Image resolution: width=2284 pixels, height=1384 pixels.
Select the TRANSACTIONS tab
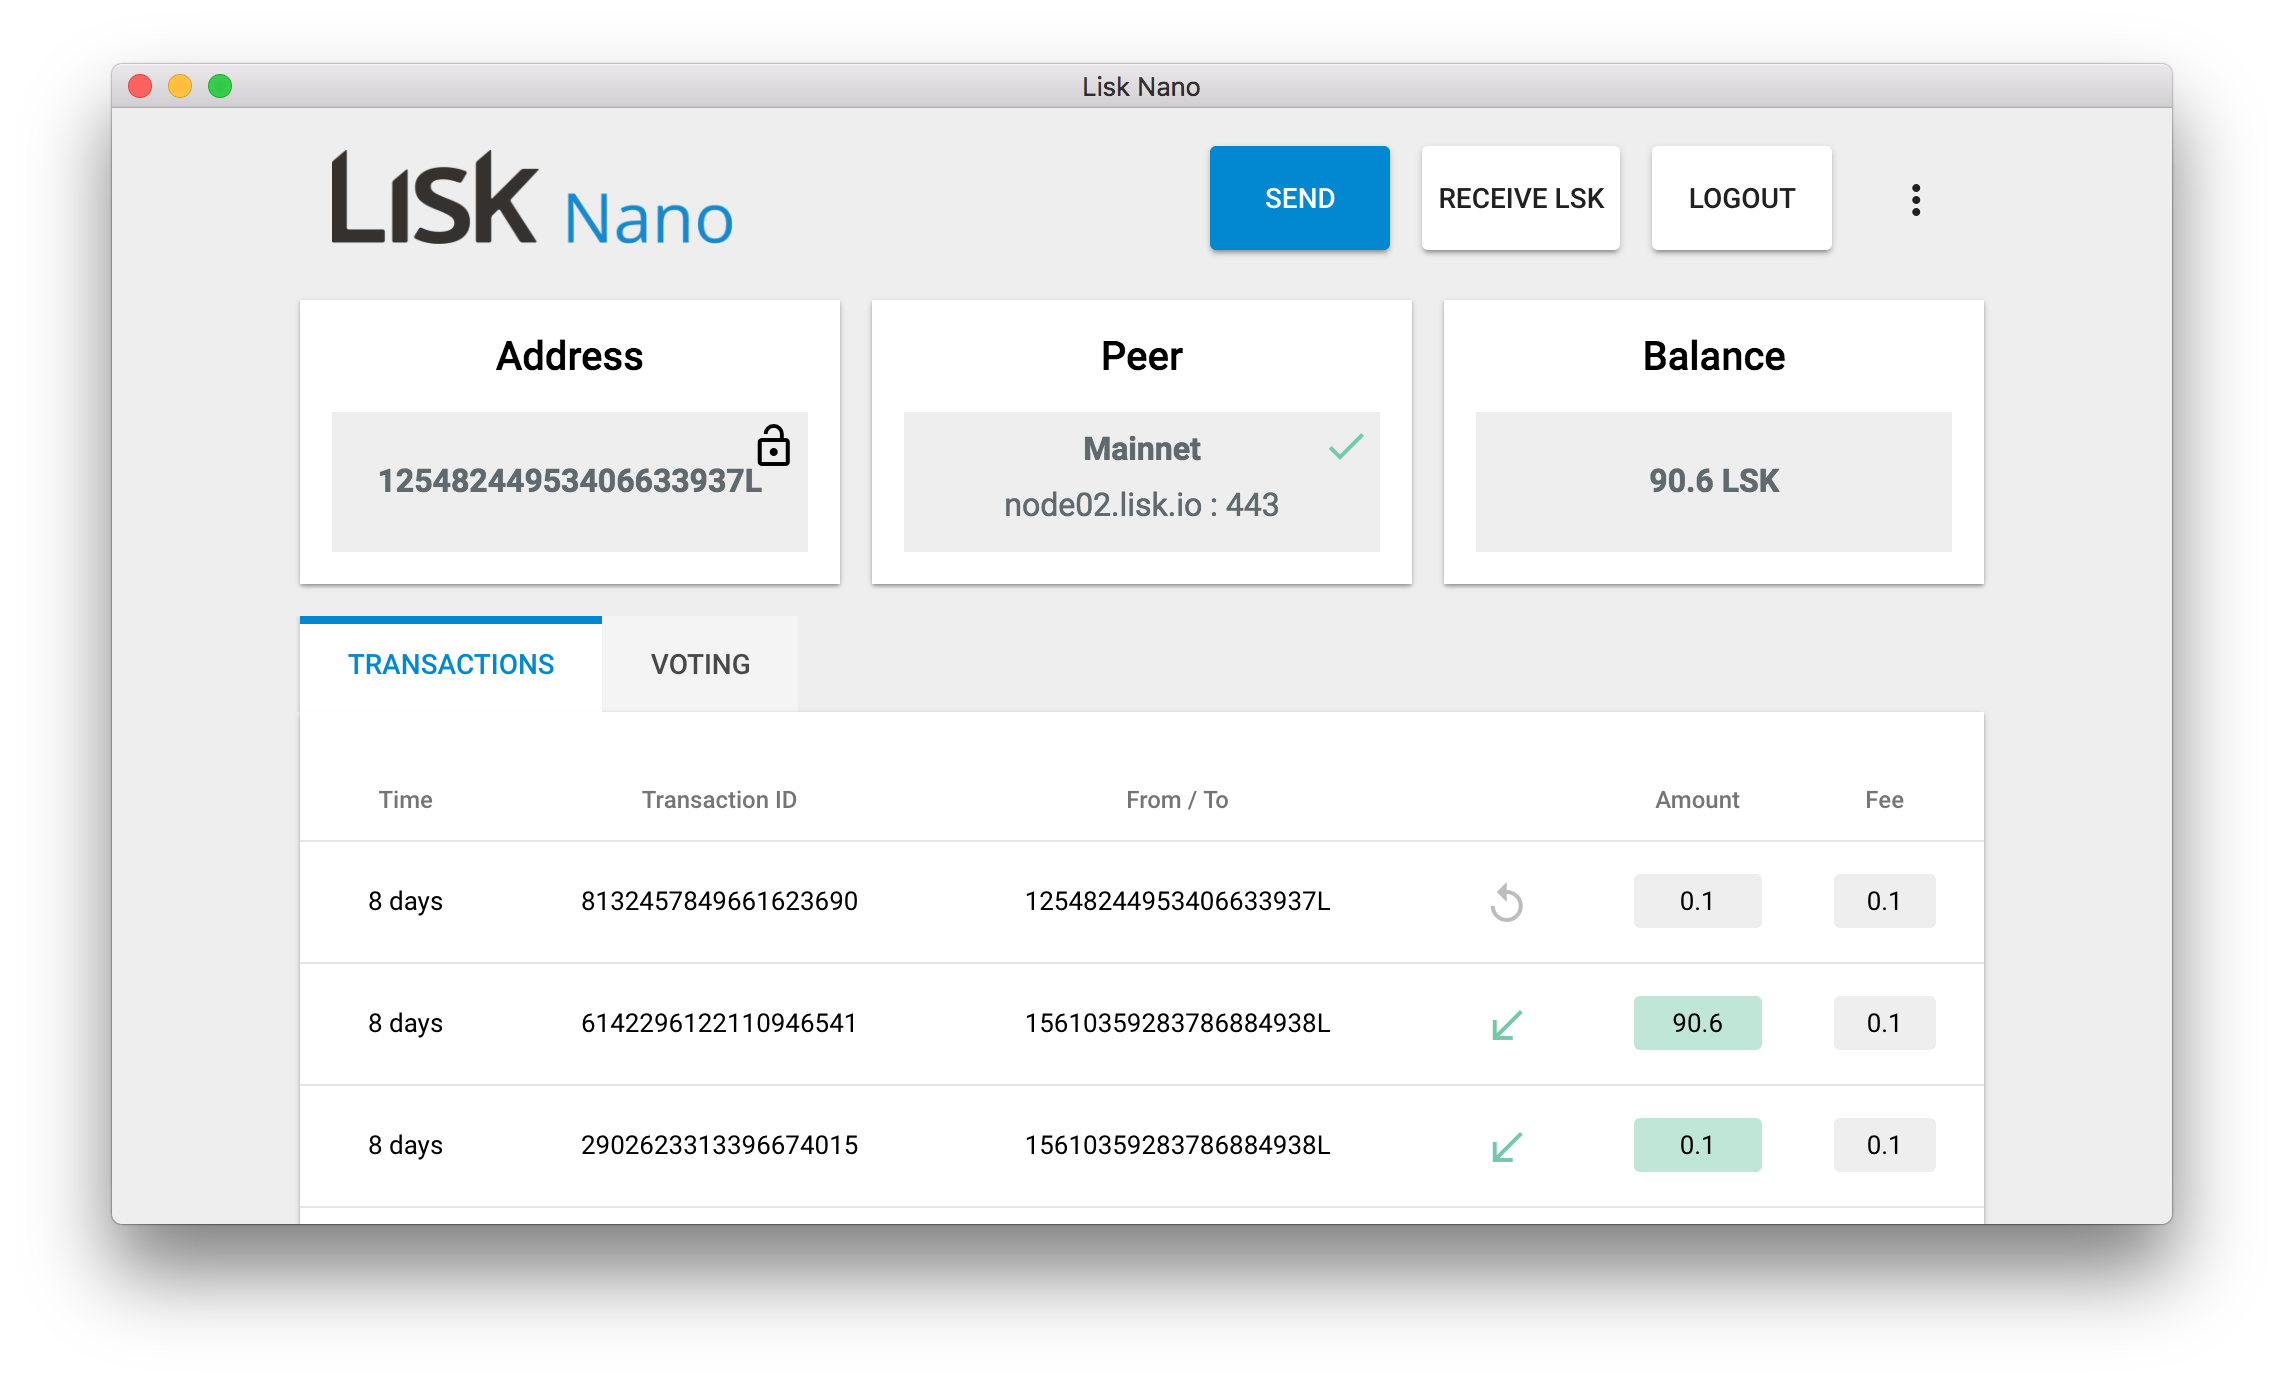451,664
